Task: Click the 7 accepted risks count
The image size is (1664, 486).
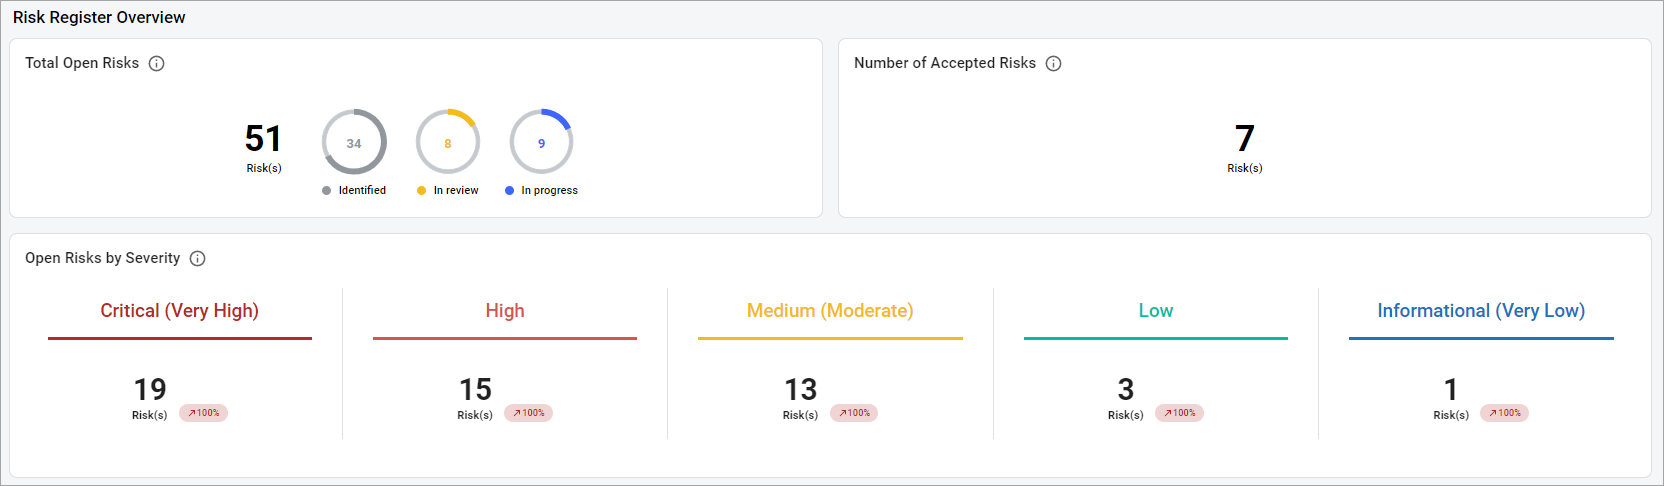Action: pyautogui.click(x=1245, y=138)
